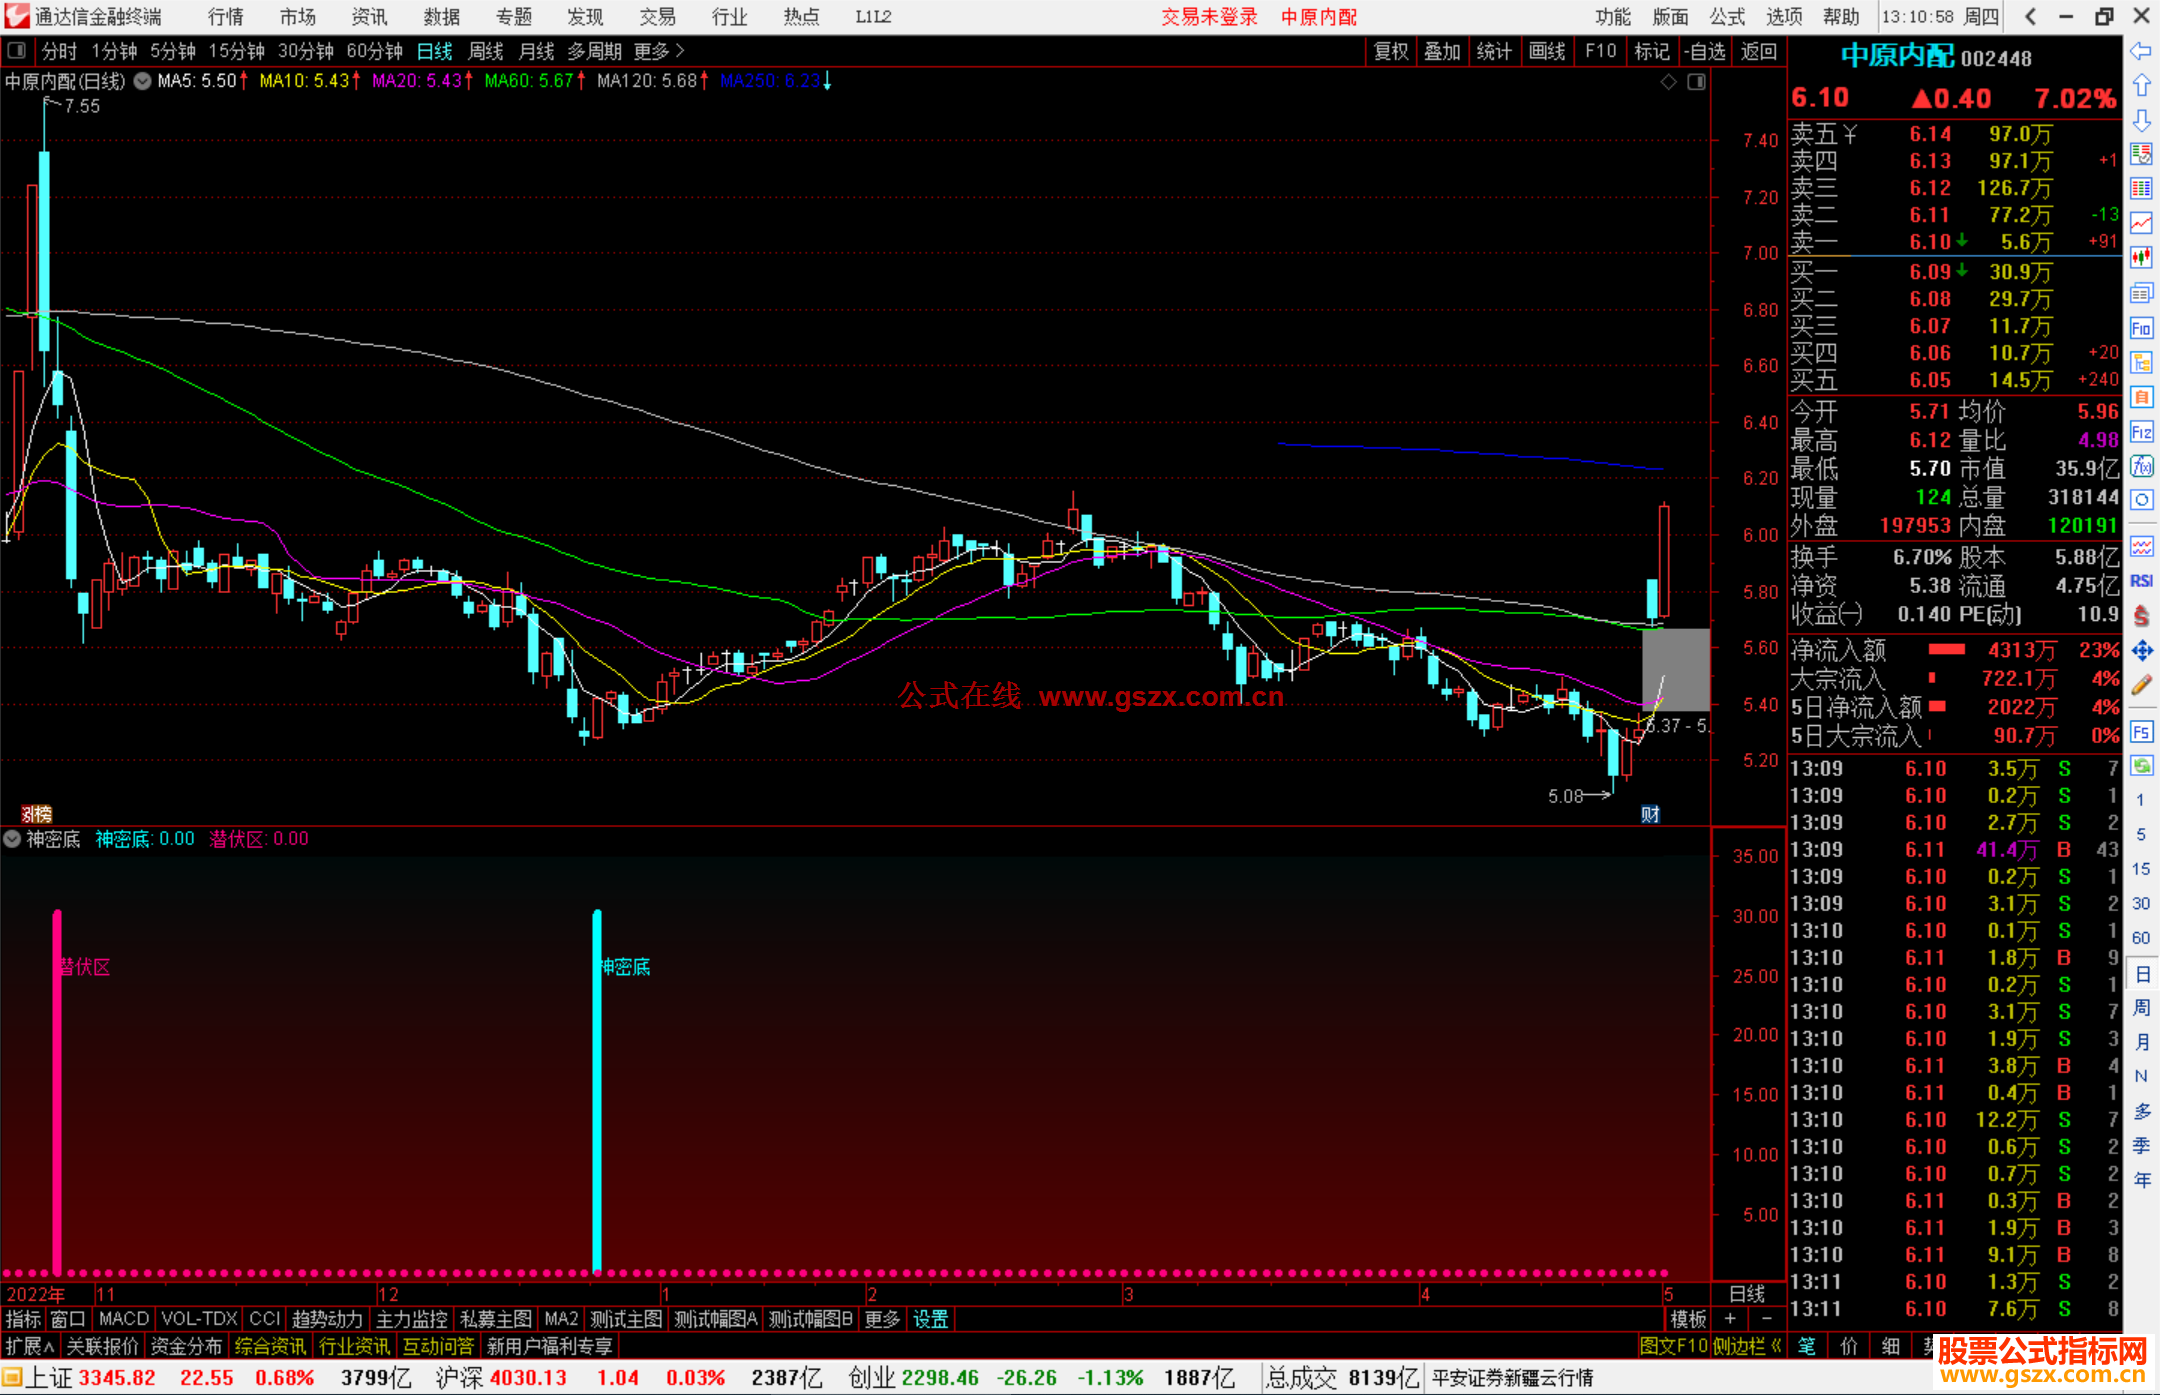The image size is (2160, 1395).
Task: Click the F12 sidebar icon
Action: click(2141, 432)
